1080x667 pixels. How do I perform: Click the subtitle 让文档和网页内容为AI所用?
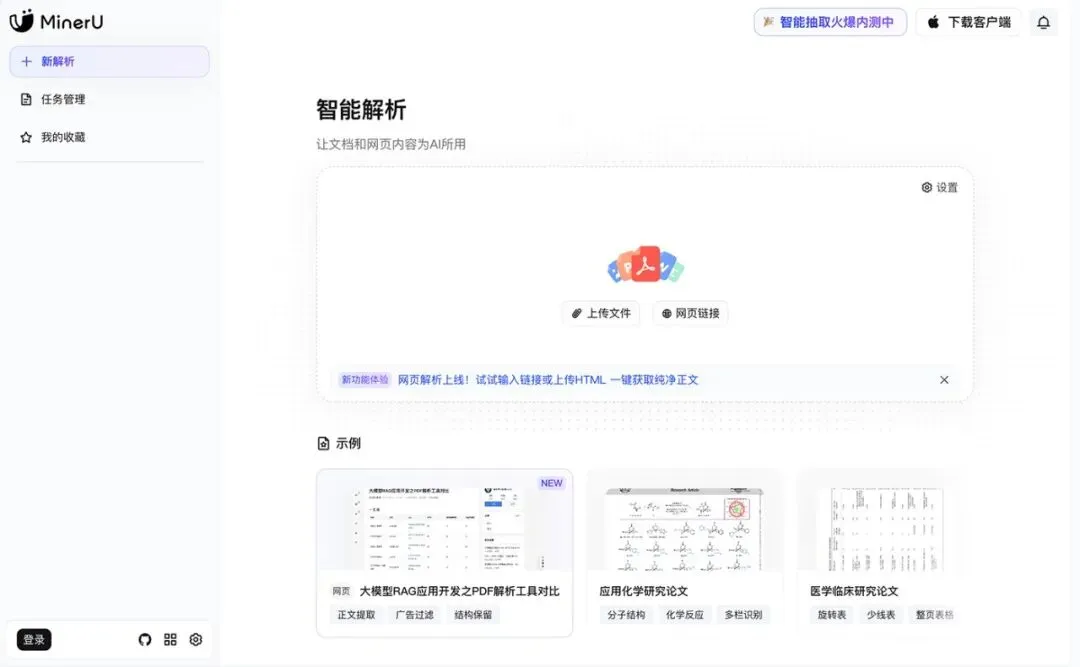(391, 144)
